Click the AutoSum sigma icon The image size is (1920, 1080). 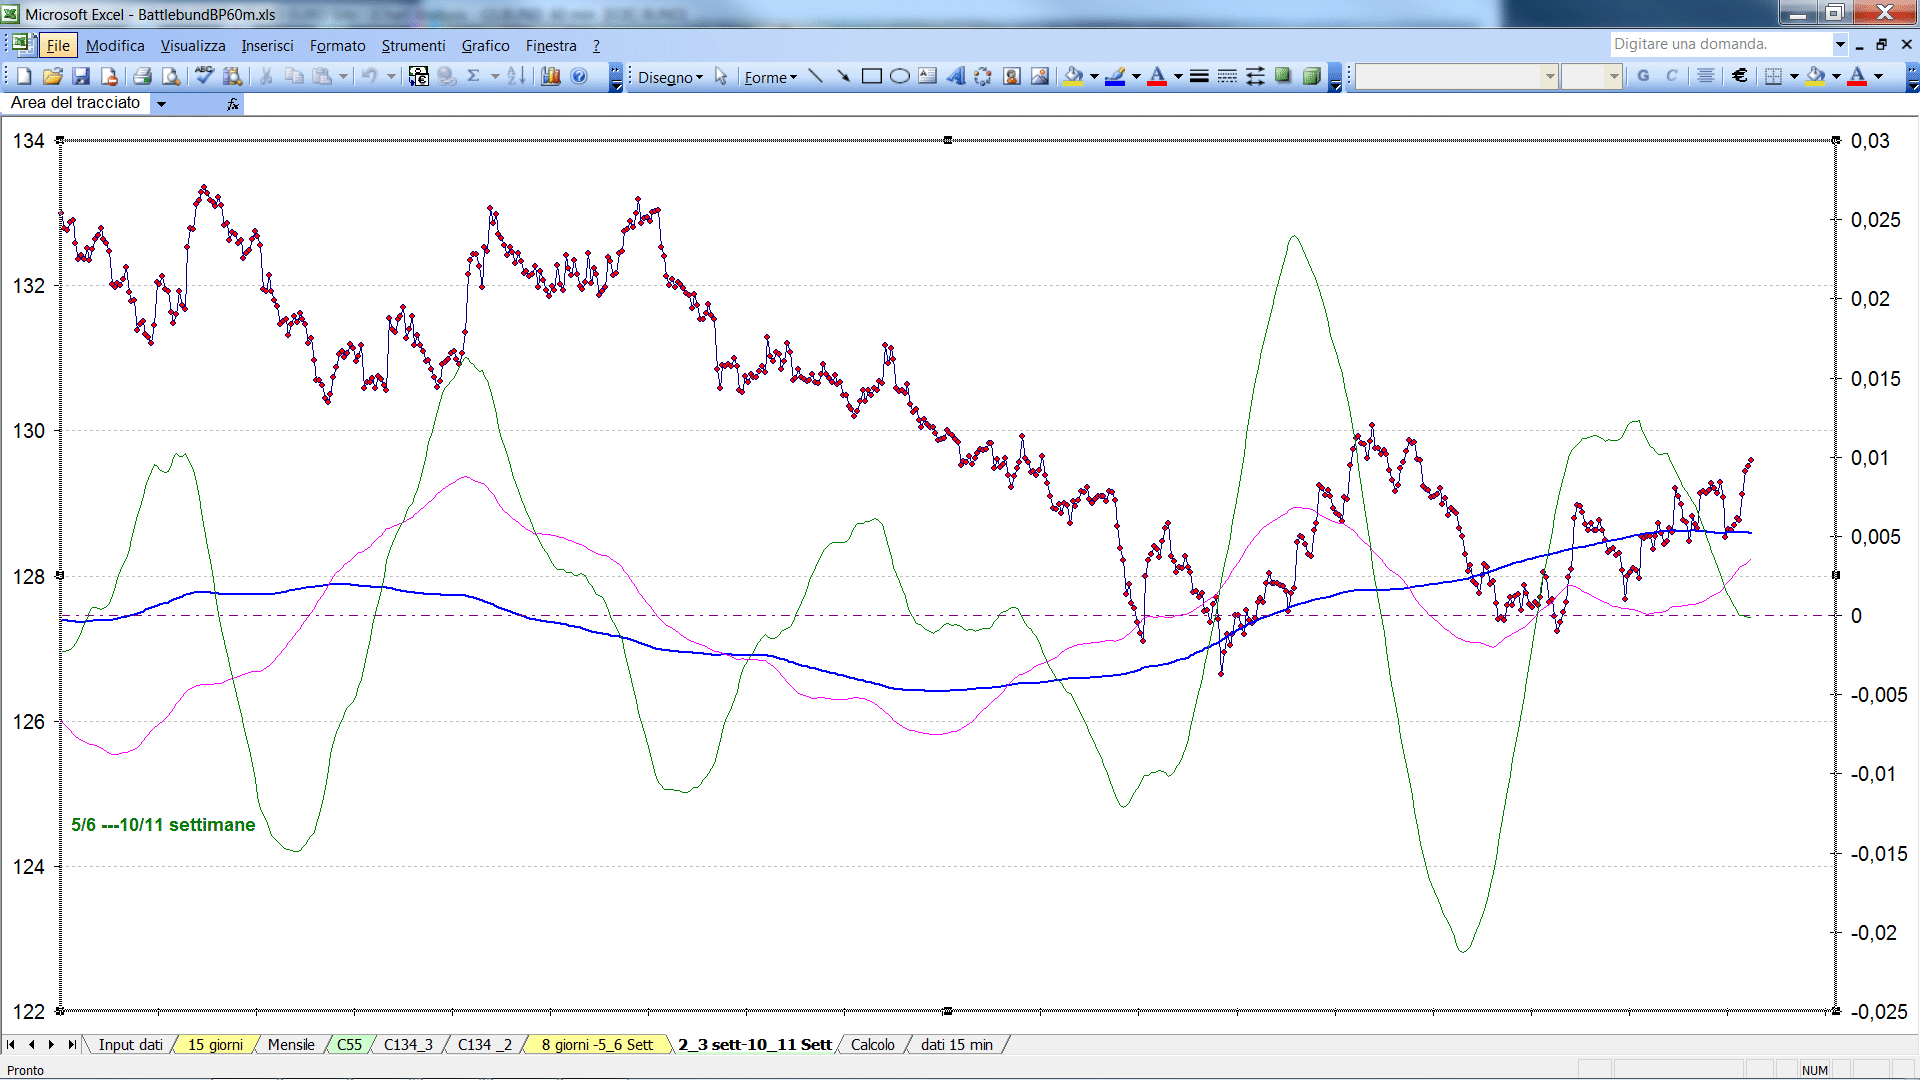click(474, 76)
